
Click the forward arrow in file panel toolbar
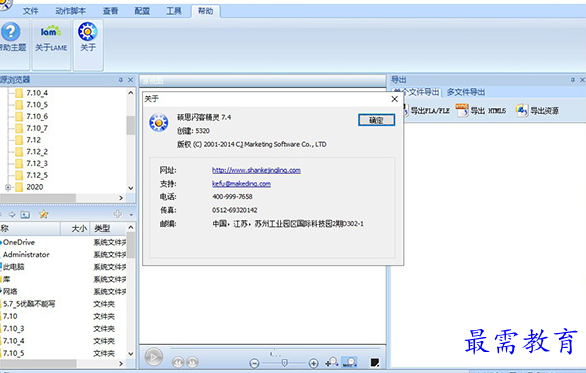coord(12,215)
